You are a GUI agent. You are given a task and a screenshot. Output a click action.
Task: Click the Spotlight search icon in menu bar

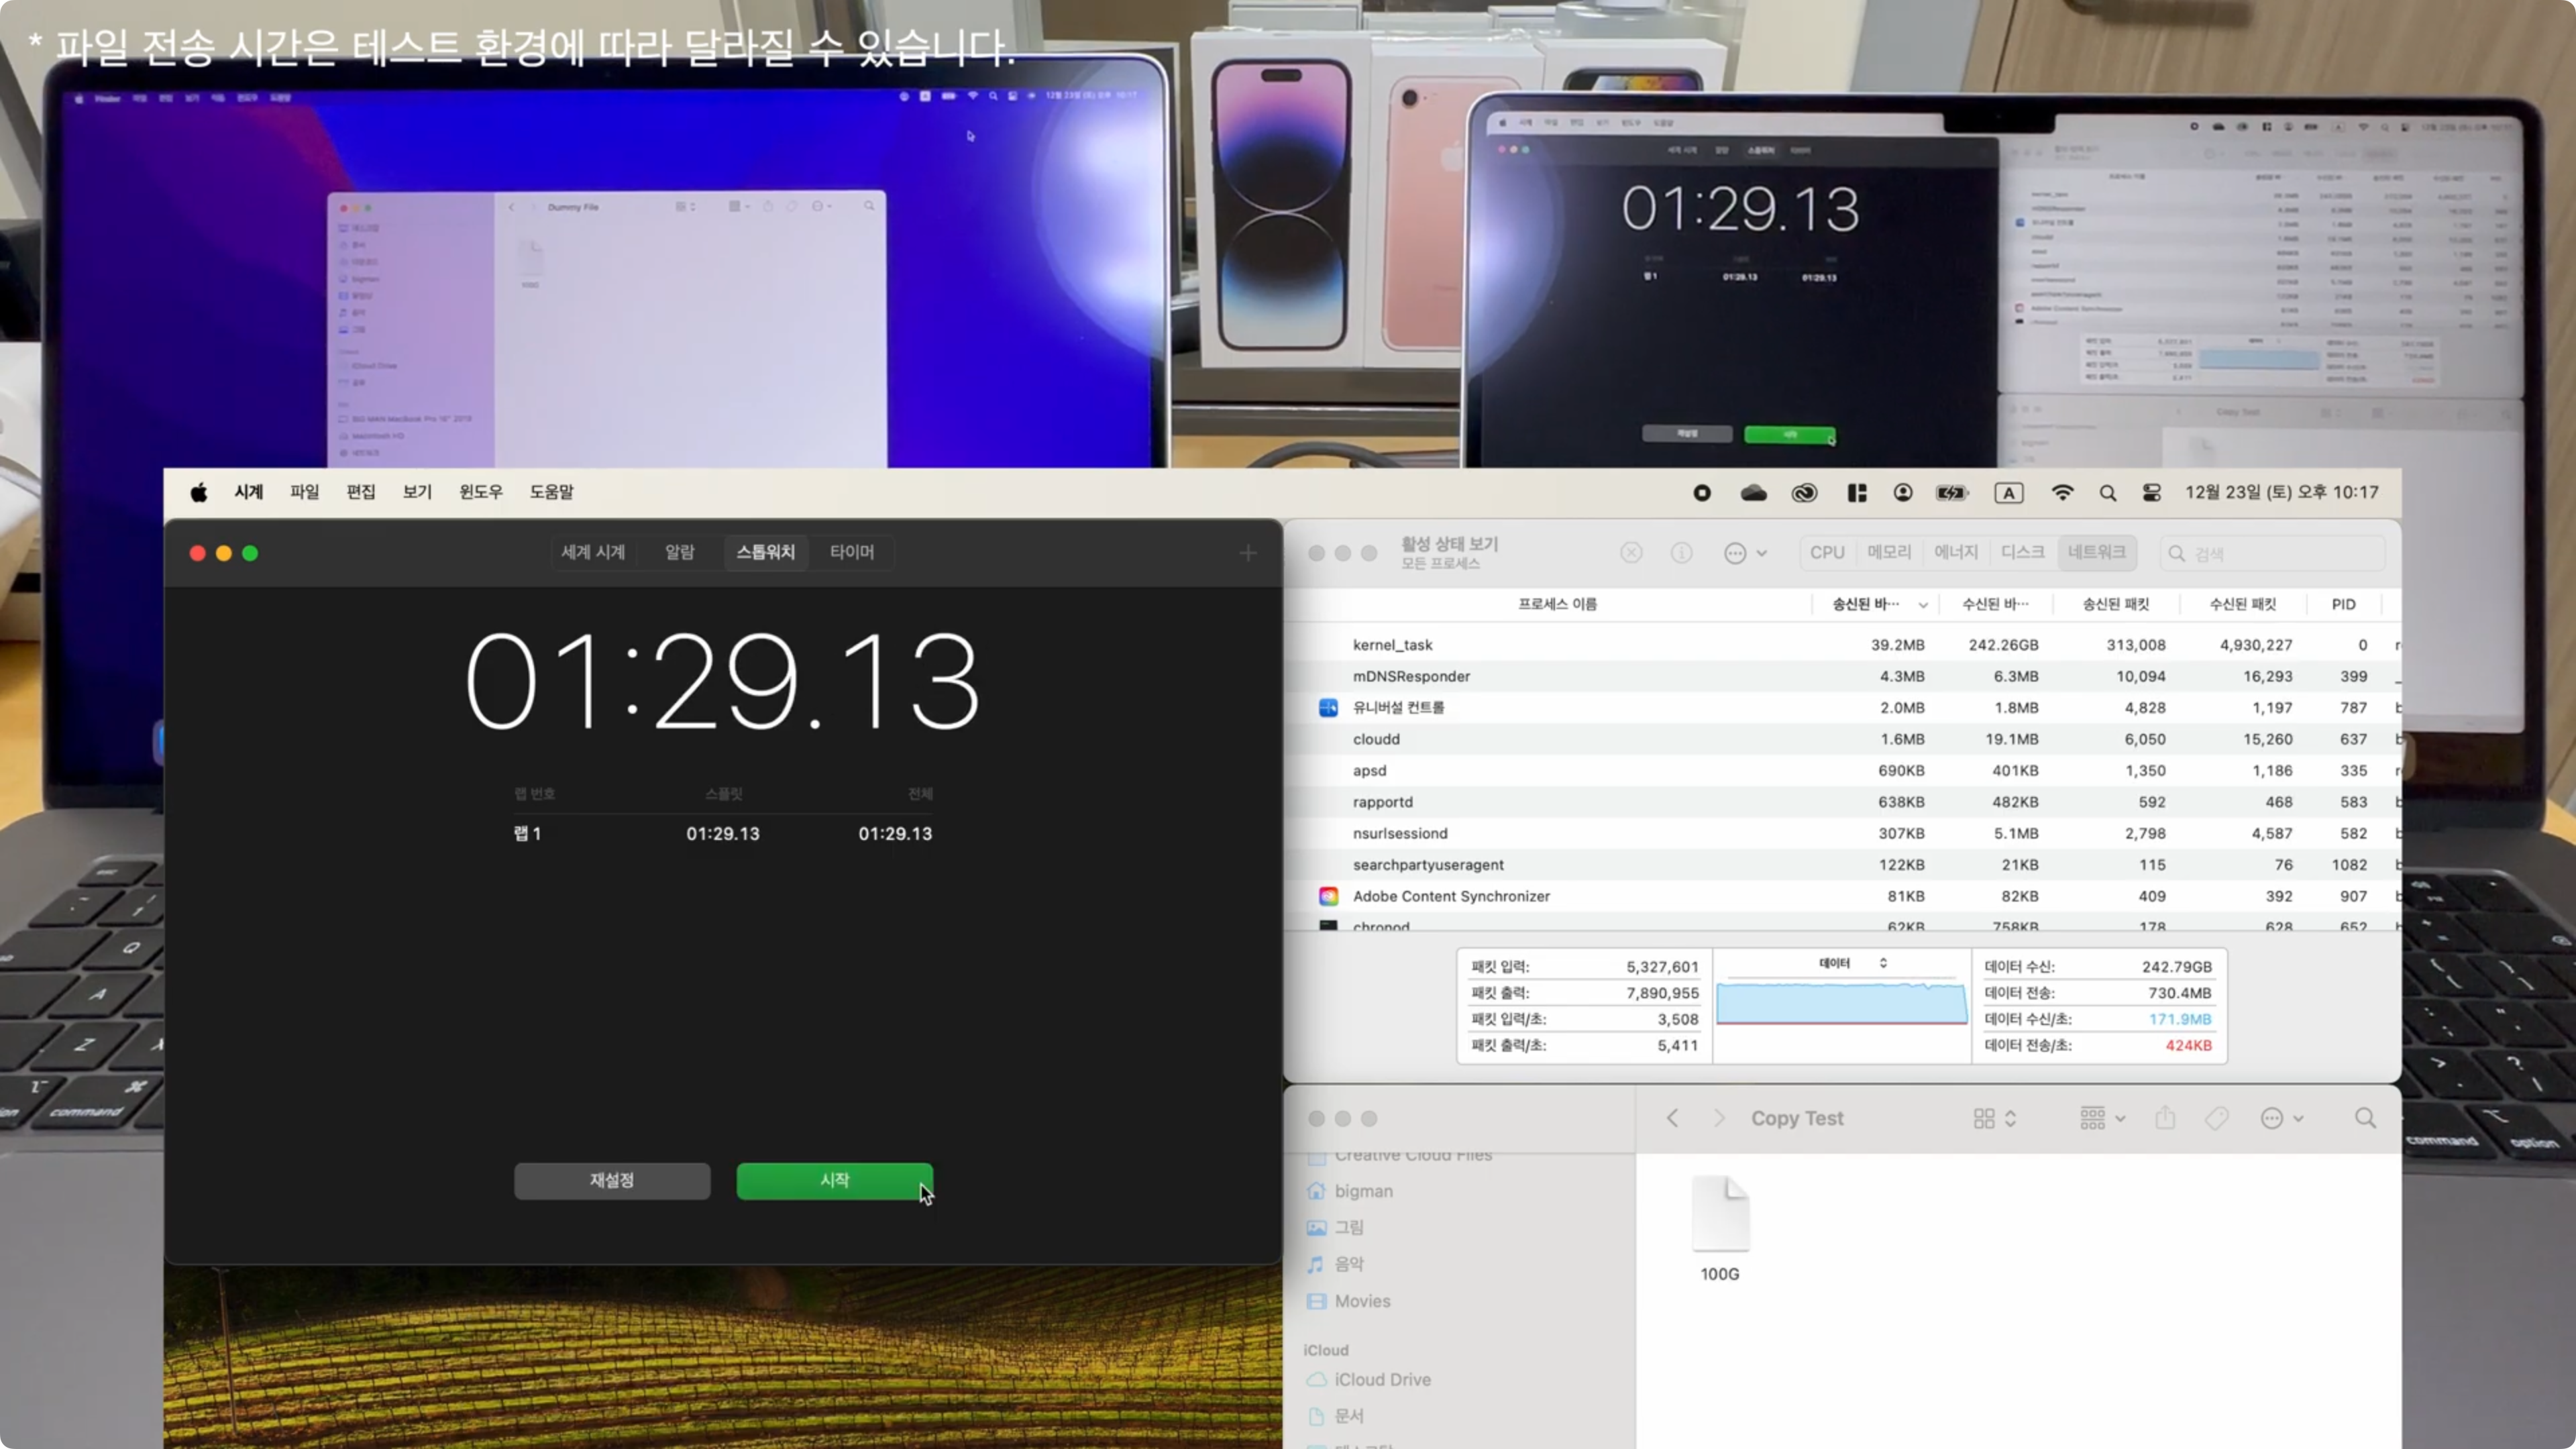coord(2107,493)
